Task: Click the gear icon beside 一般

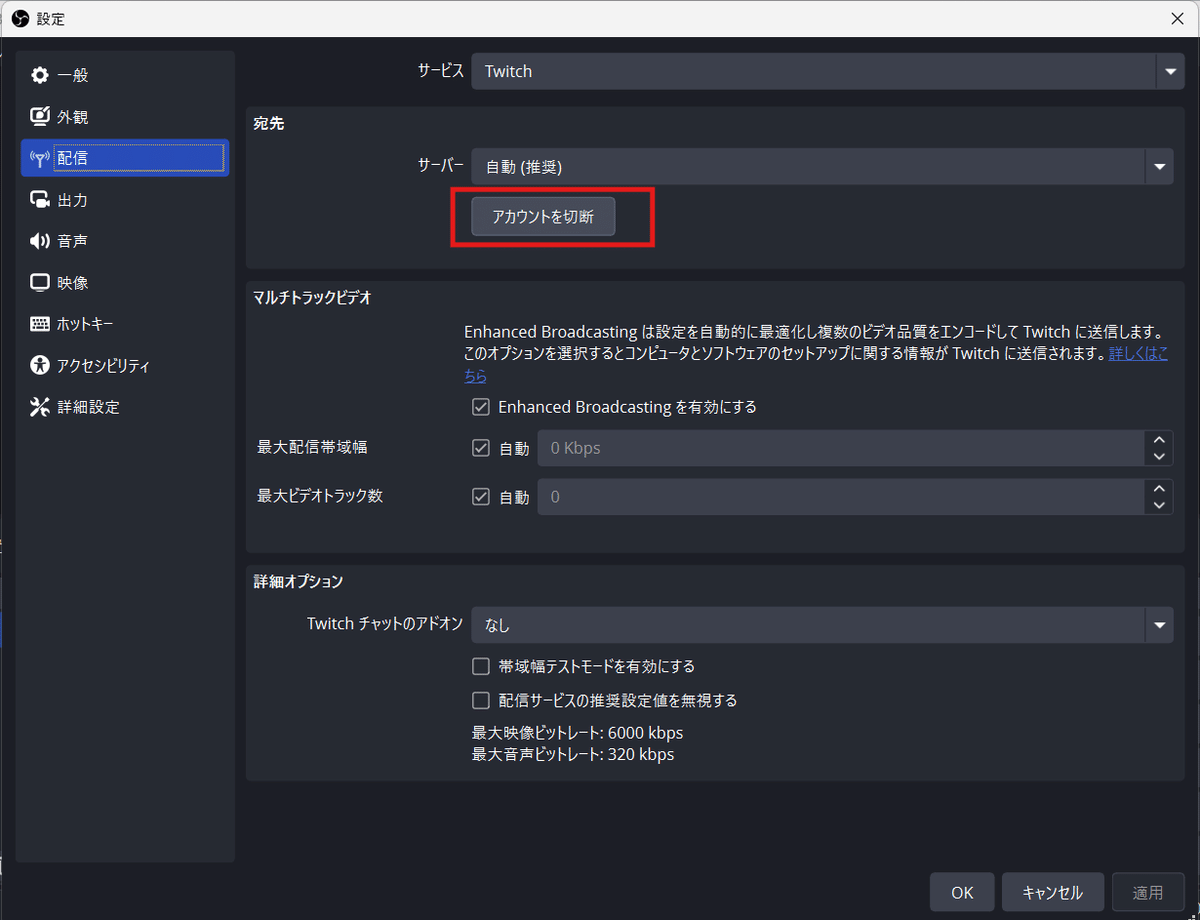Action: click(40, 76)
